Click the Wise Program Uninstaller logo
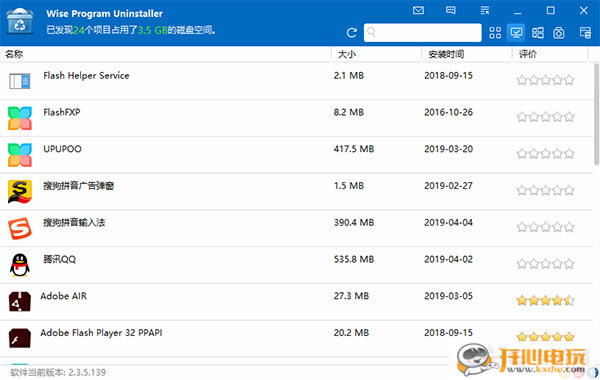 click(20, 21)
